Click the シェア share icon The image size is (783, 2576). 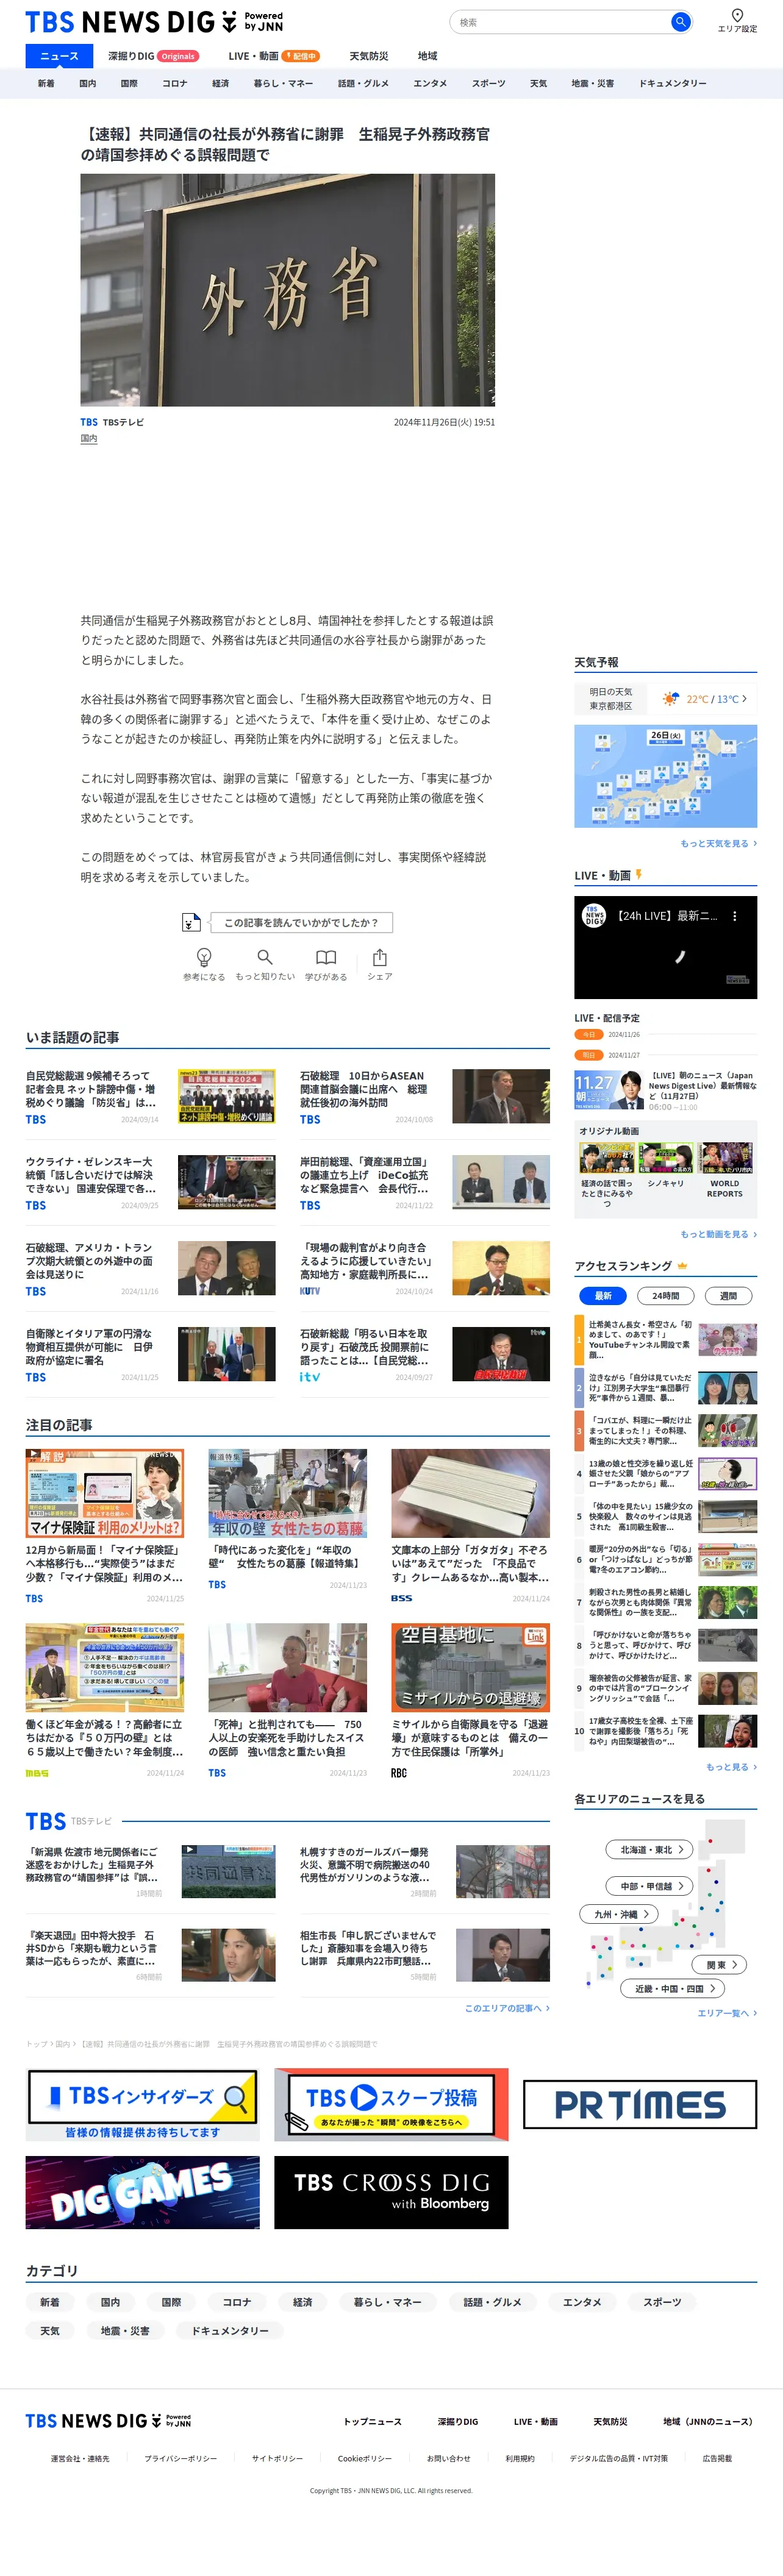click(x=380, y=957)
